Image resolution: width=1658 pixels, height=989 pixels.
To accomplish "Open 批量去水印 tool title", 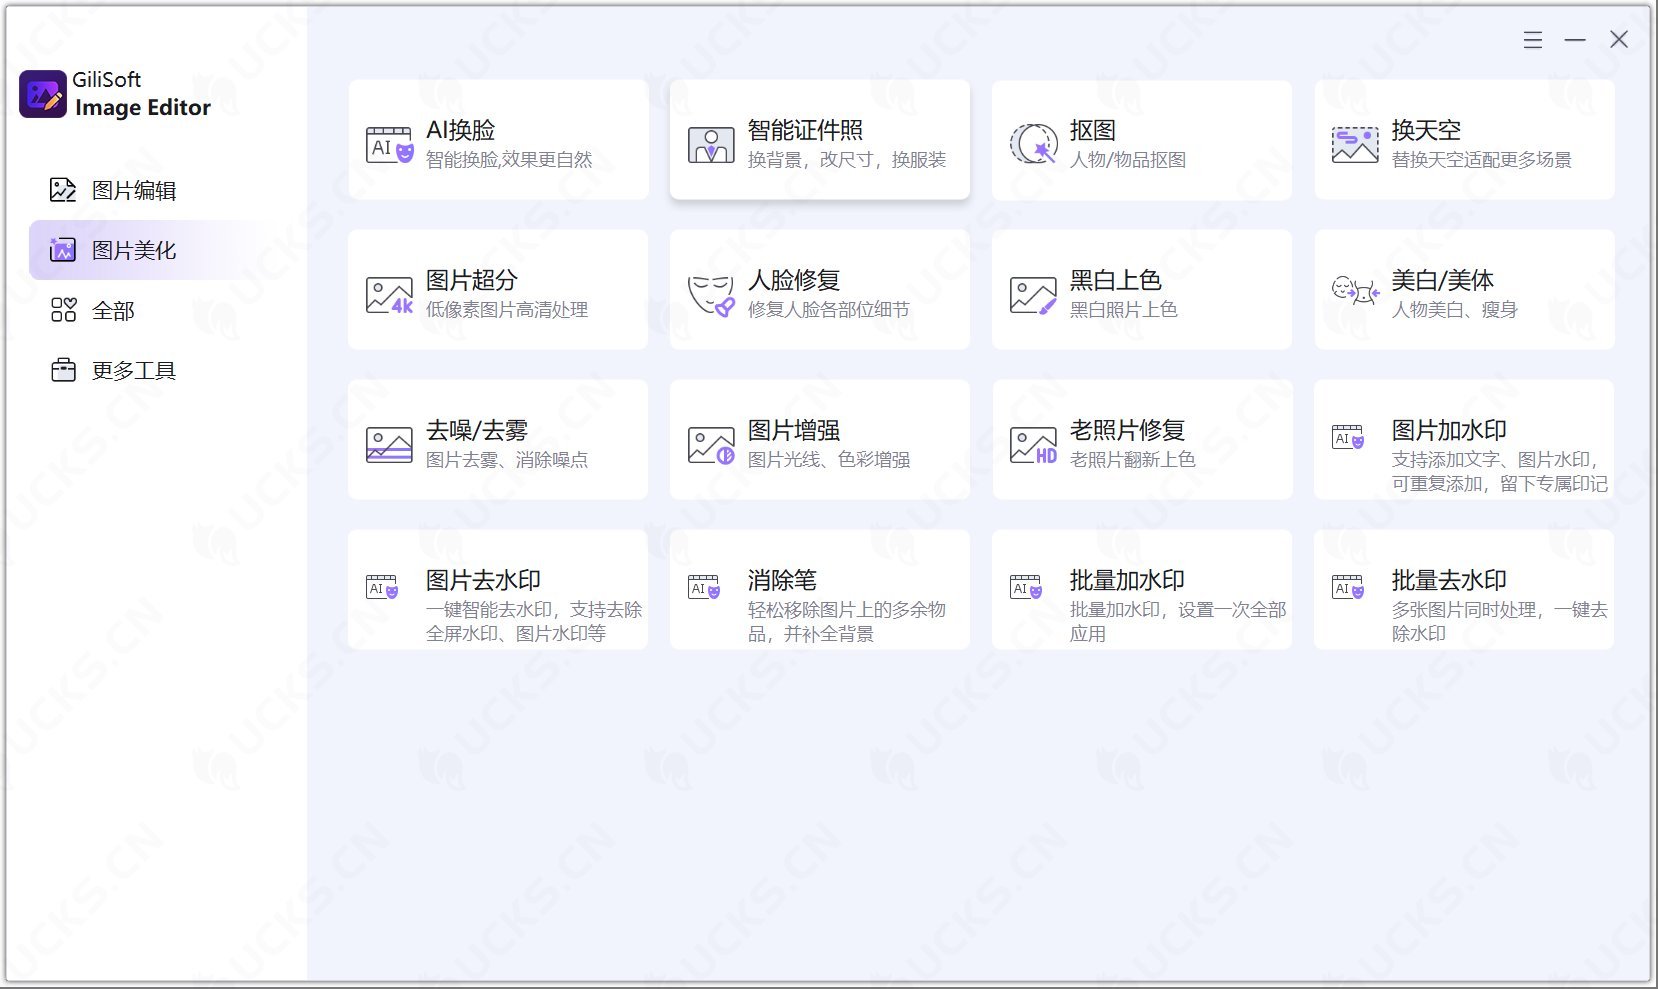I will (x=1449, y=580).
